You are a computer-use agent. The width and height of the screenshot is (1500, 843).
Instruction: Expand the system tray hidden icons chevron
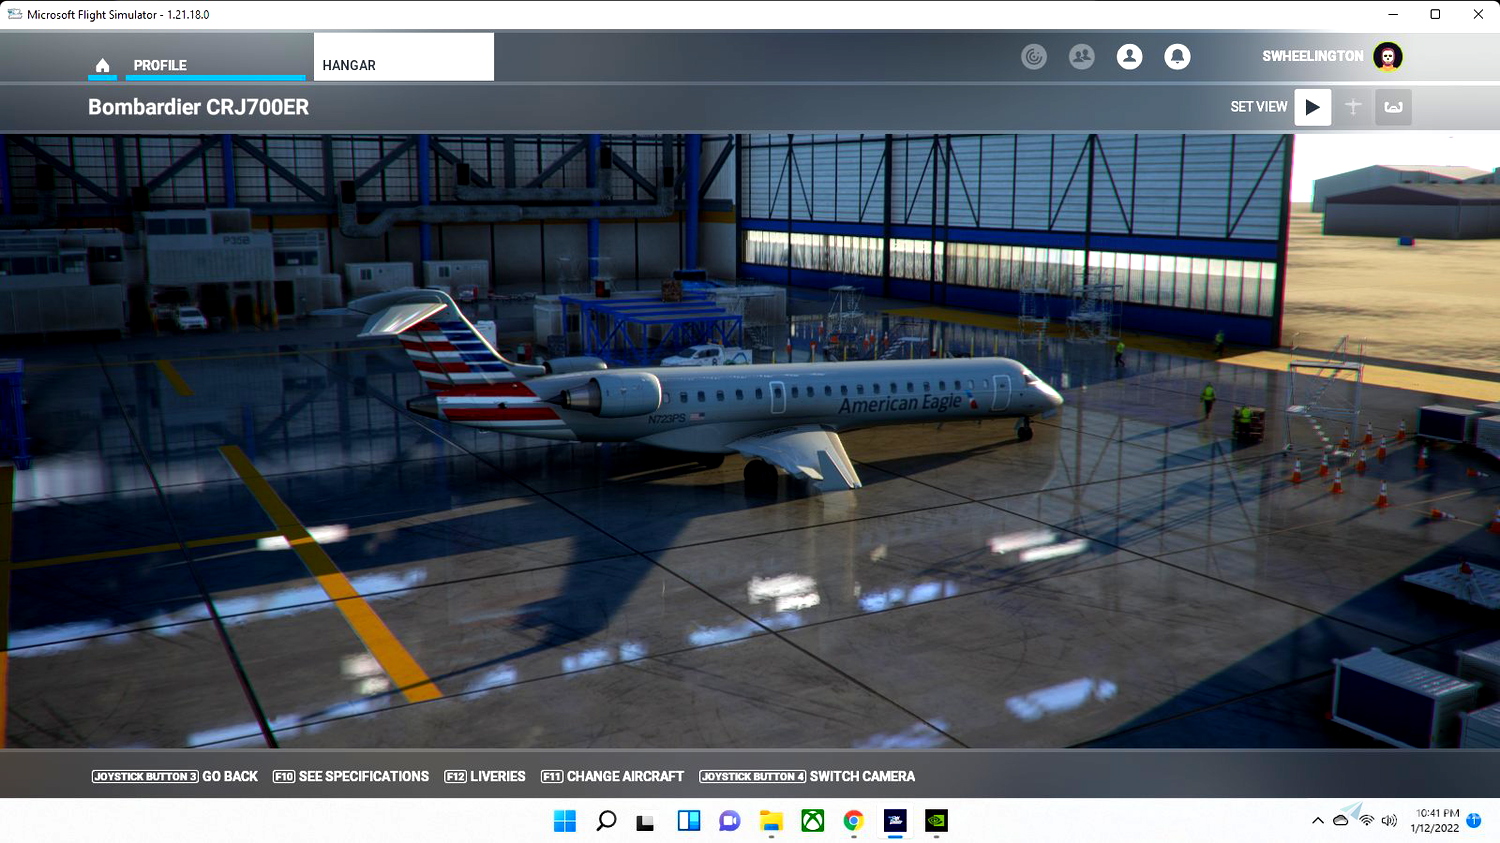(1318, 821)
